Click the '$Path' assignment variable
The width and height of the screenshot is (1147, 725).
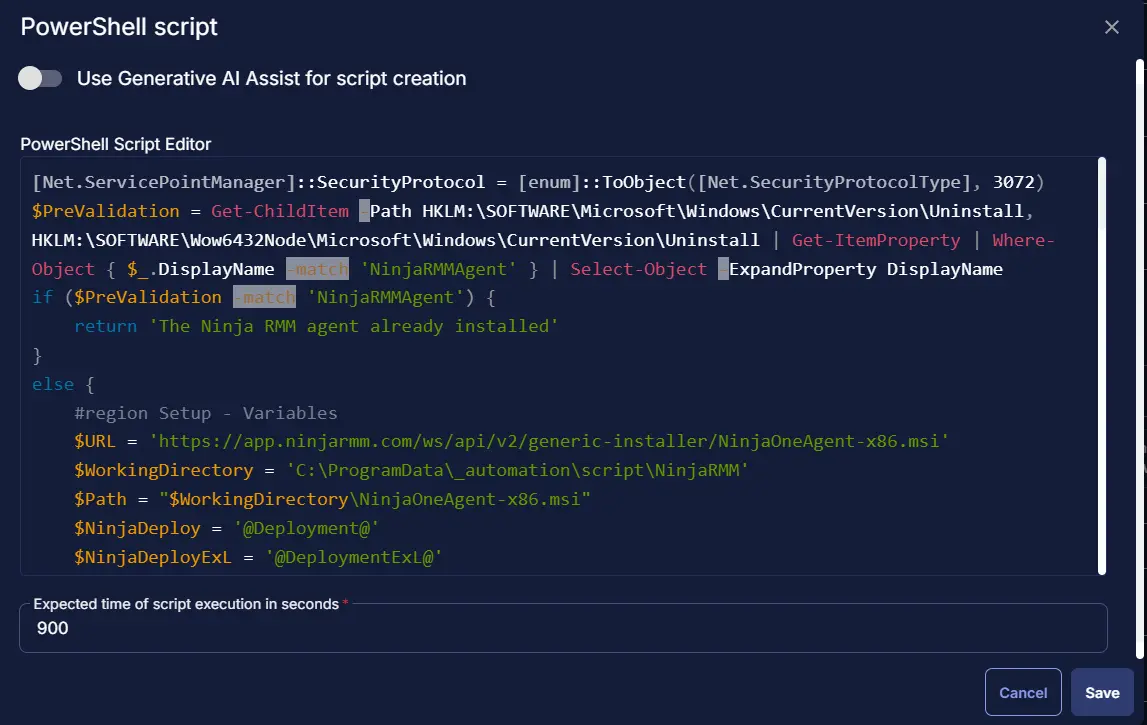coord(100,500)
